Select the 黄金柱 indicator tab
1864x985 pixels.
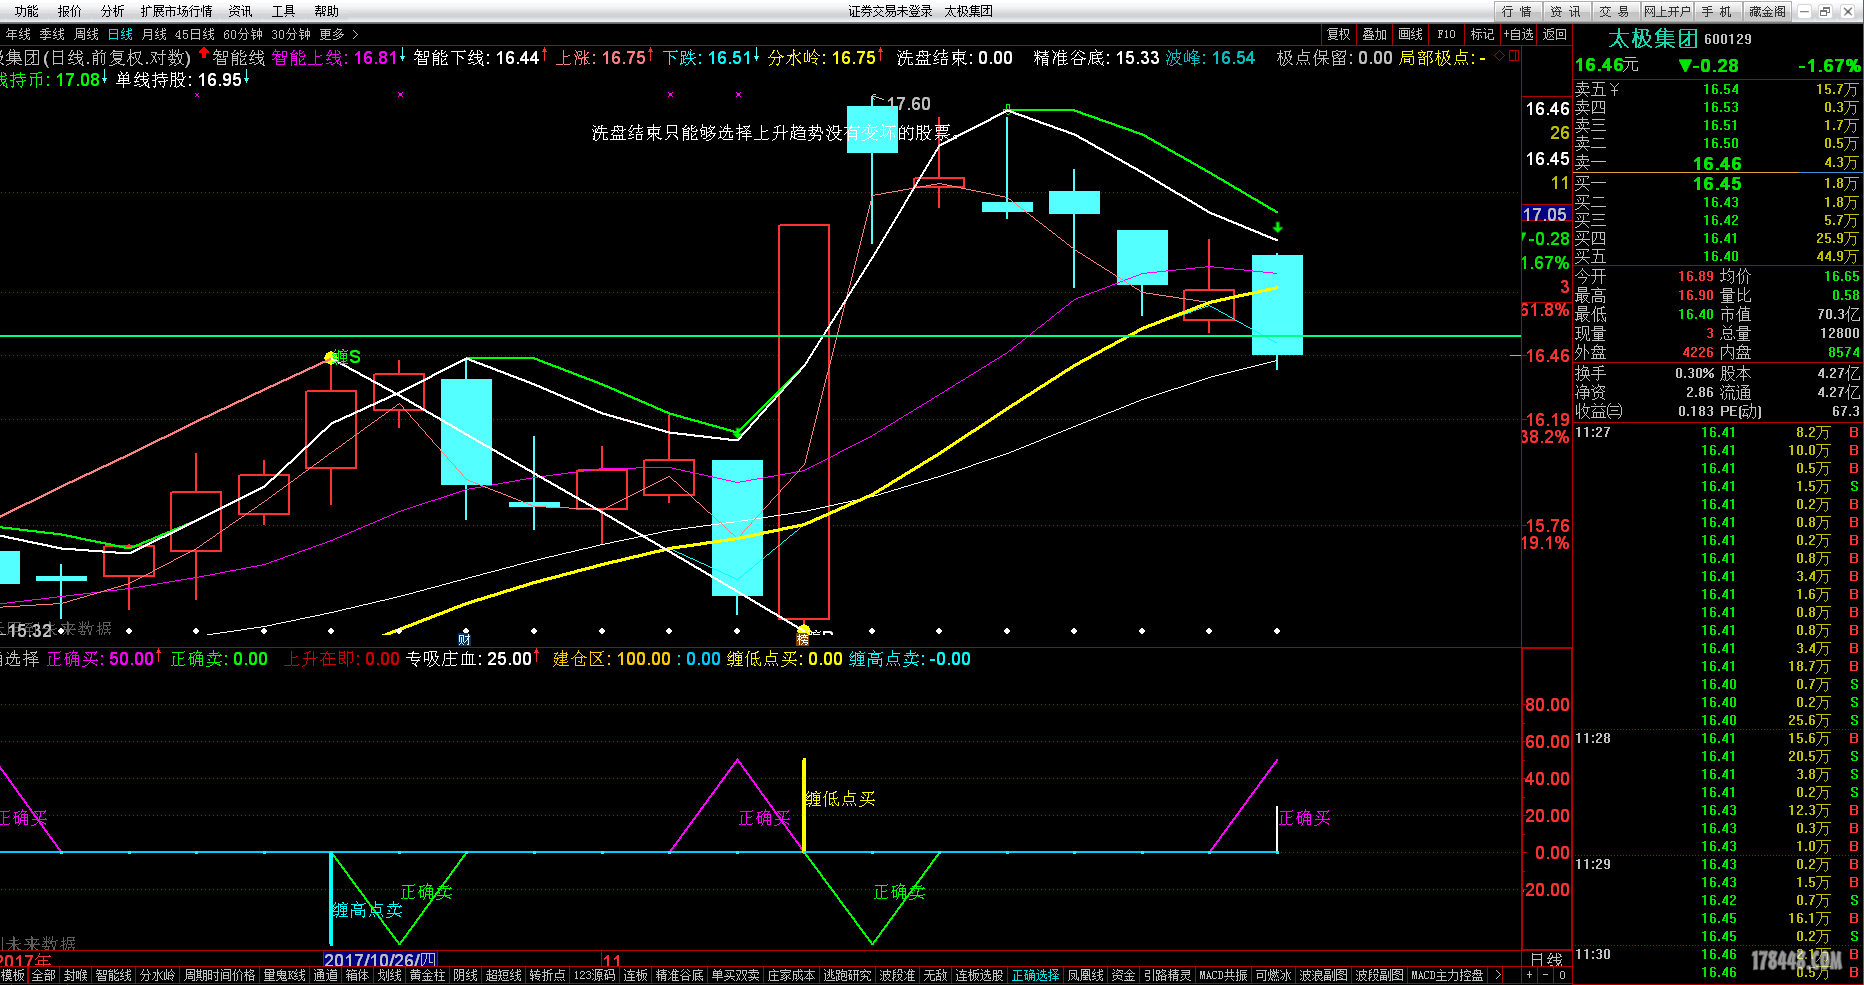427,975
